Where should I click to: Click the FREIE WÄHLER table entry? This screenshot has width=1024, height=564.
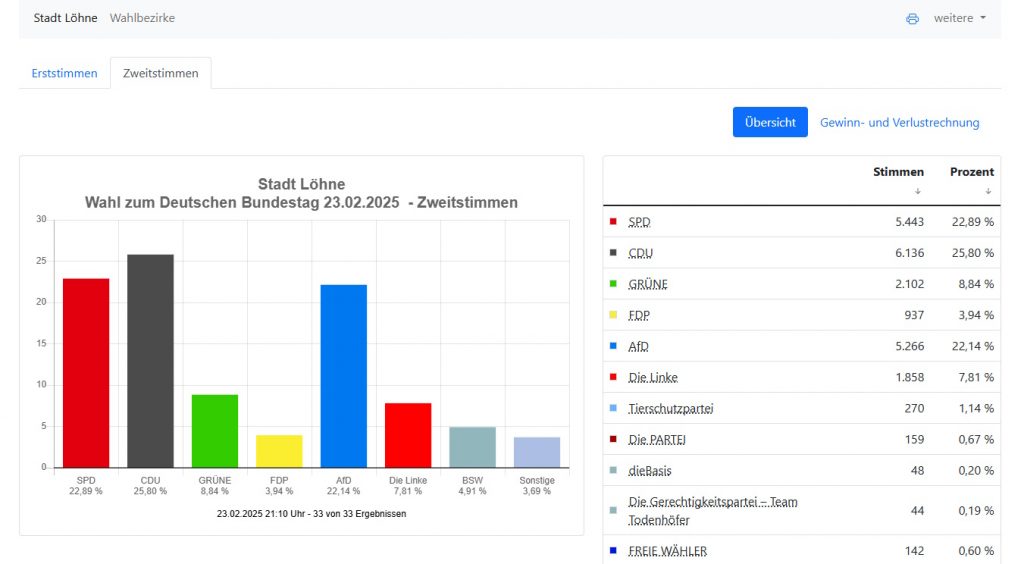click(x=667, y=550)
